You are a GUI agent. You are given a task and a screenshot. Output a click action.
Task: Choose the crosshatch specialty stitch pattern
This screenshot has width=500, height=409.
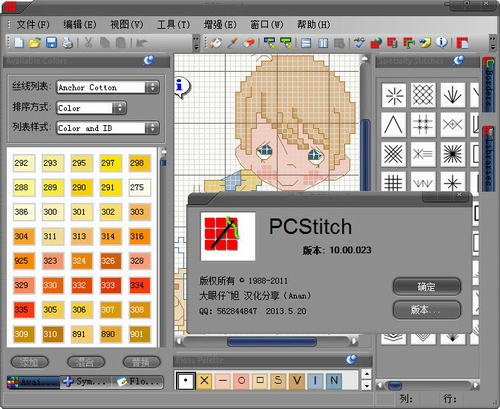(x=423, y=95)
